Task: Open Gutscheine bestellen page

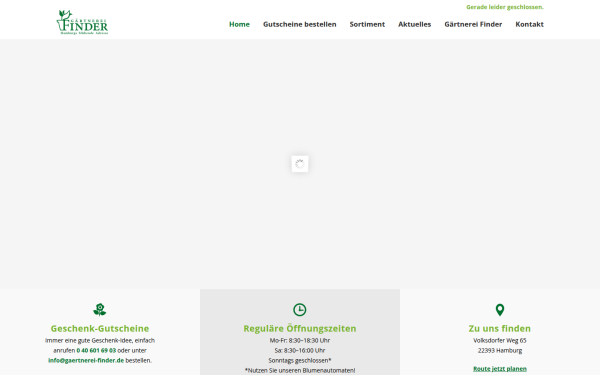Action: tap(300, 24)
